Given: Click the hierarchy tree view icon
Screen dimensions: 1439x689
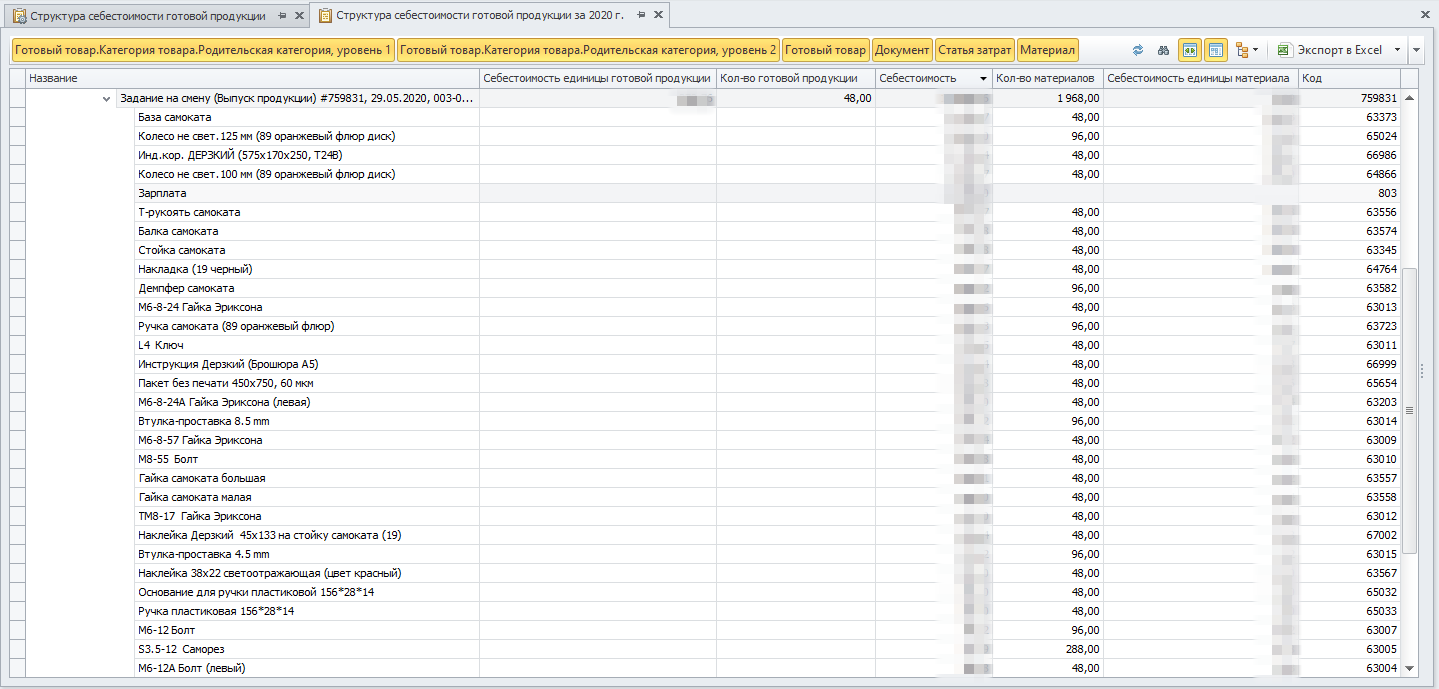Looking at the screenshot, I should tap(1243, 50).
